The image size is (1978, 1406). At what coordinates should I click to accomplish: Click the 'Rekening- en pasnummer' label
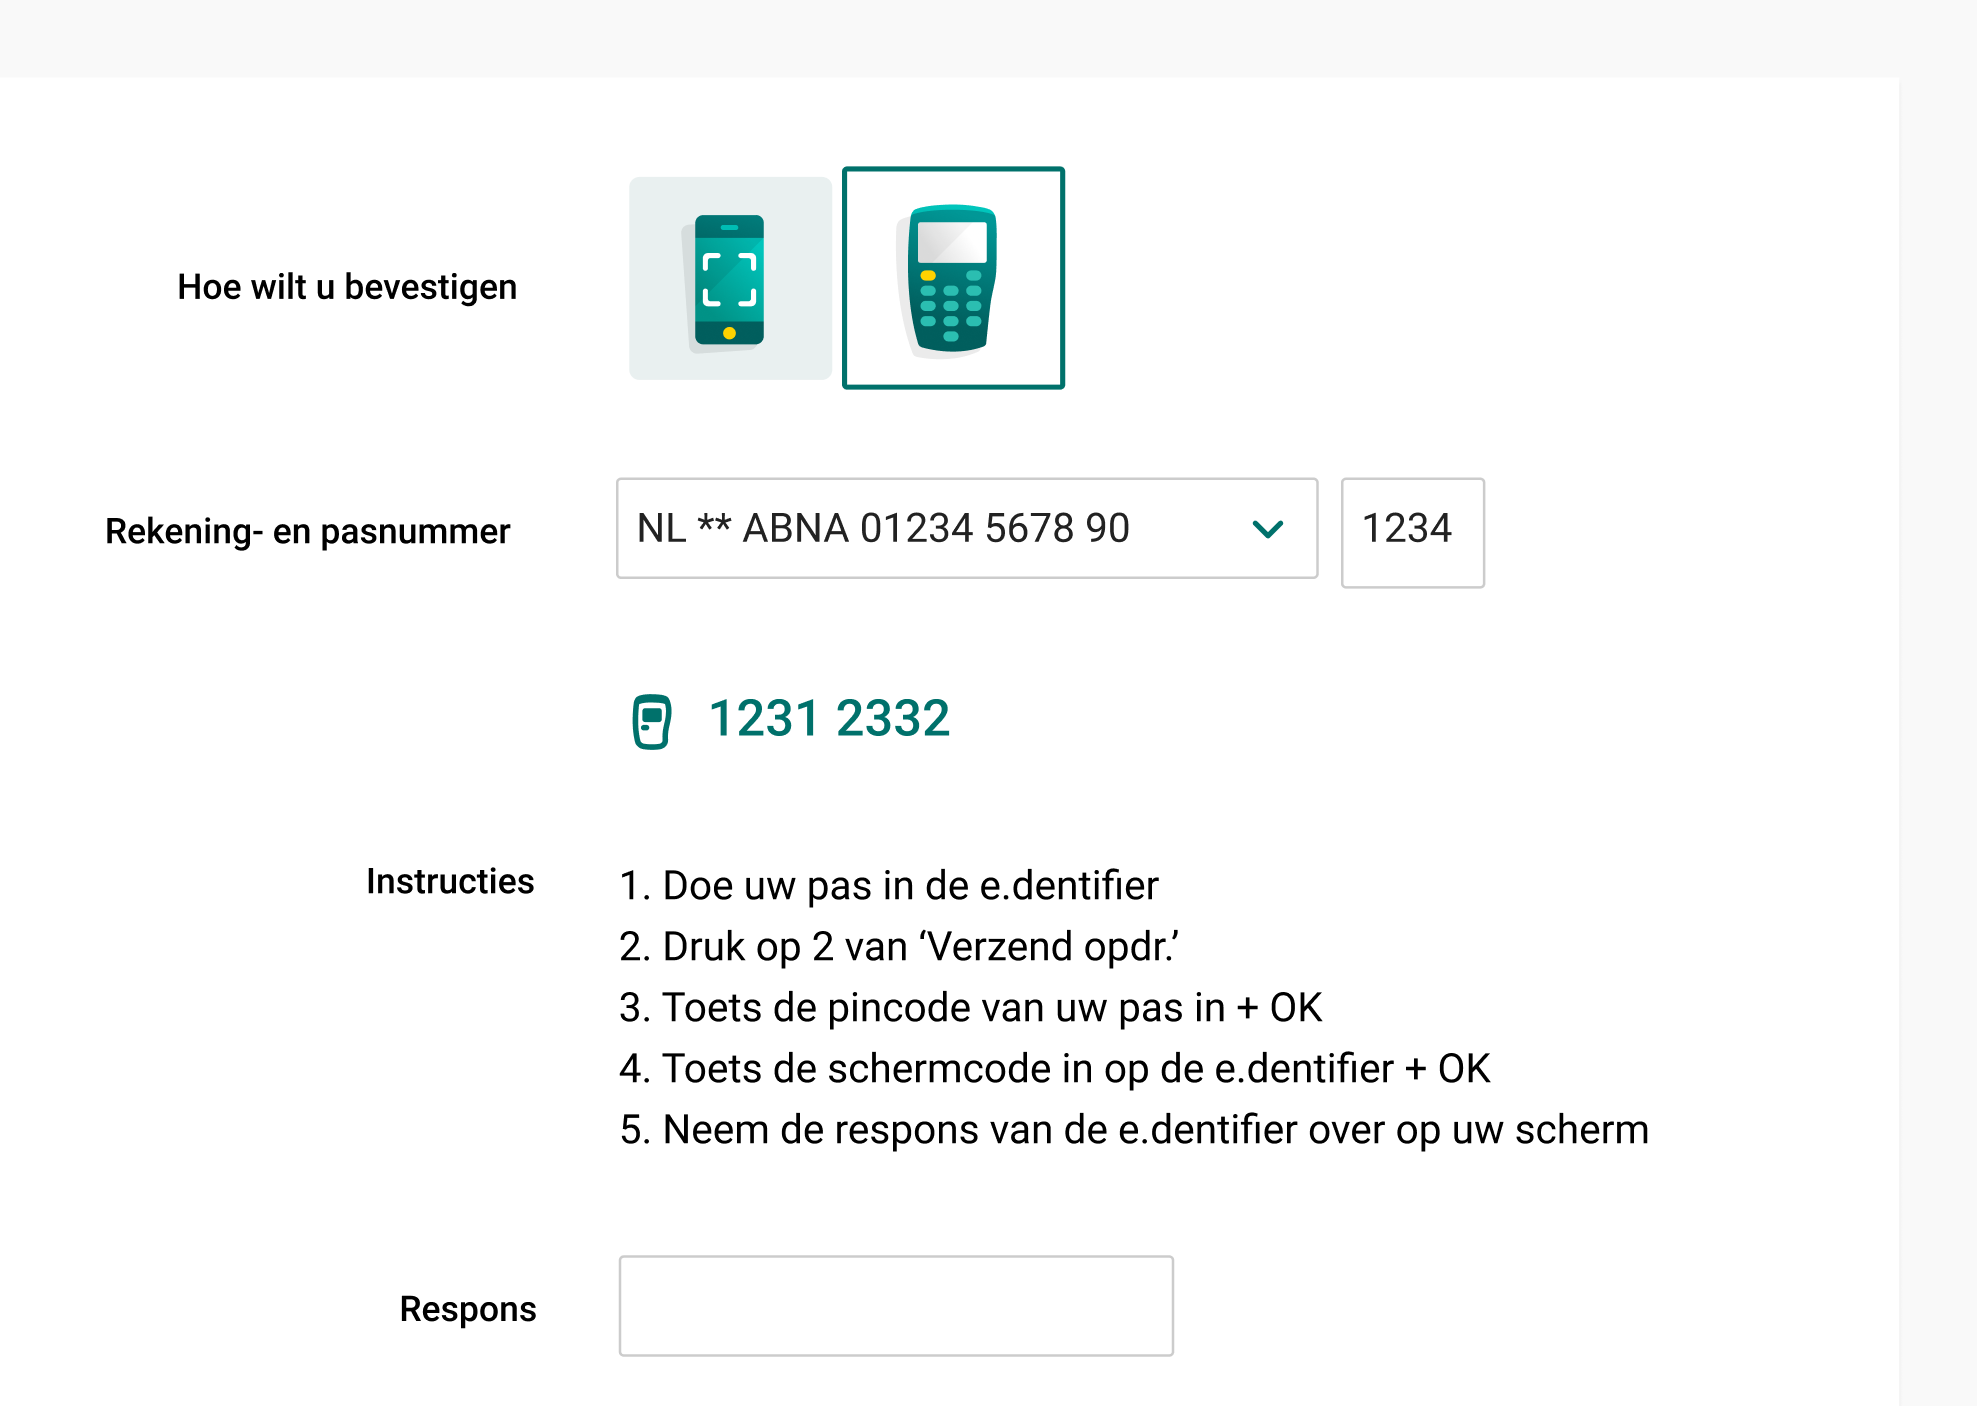tap(308, 531)
